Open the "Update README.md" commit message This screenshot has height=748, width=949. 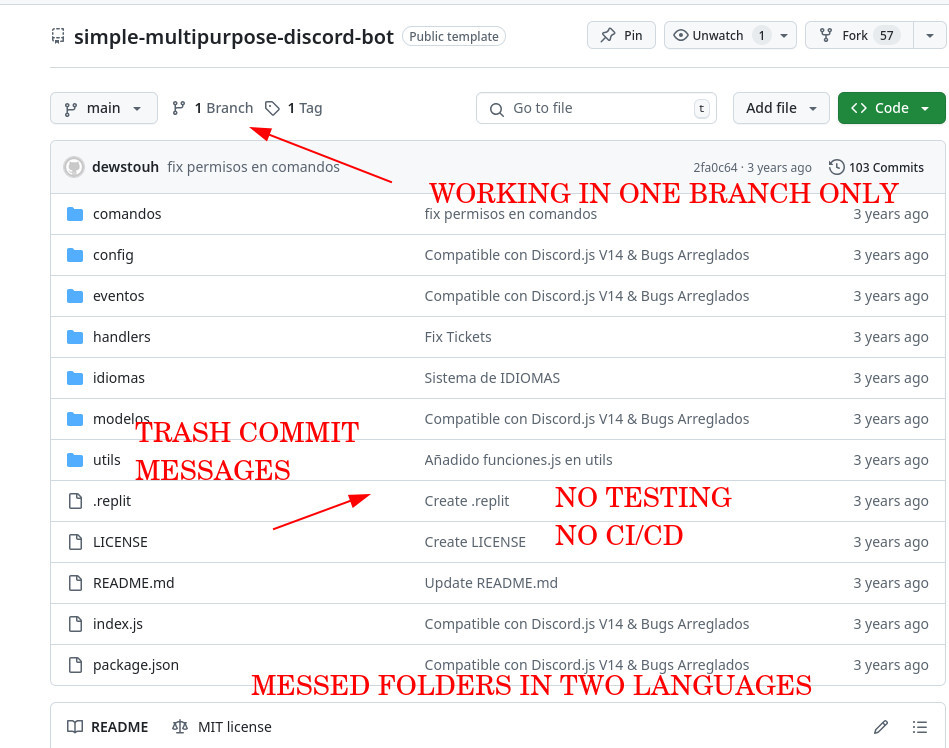pos(491,583)
